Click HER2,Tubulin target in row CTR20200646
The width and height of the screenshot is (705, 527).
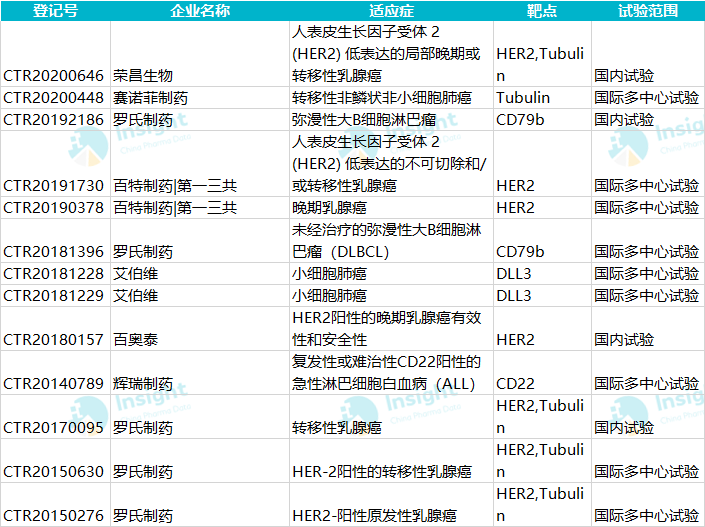pos(540,65)
